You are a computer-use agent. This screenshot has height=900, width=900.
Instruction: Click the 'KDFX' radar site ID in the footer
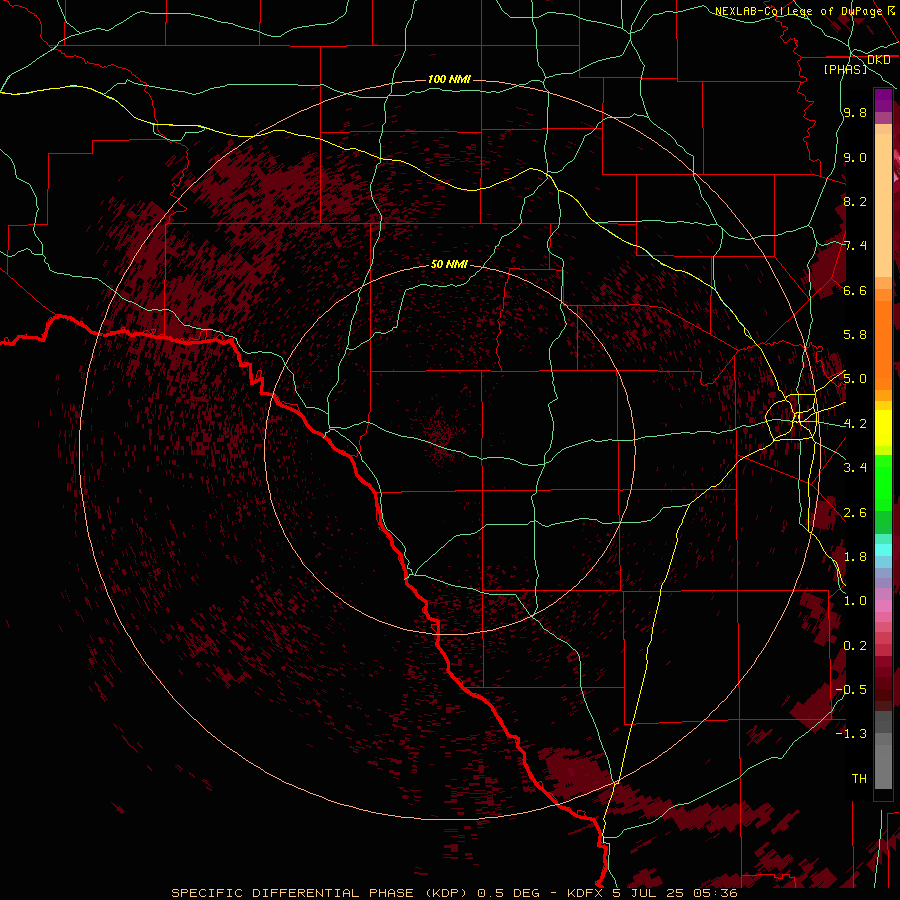pos(587,893)
